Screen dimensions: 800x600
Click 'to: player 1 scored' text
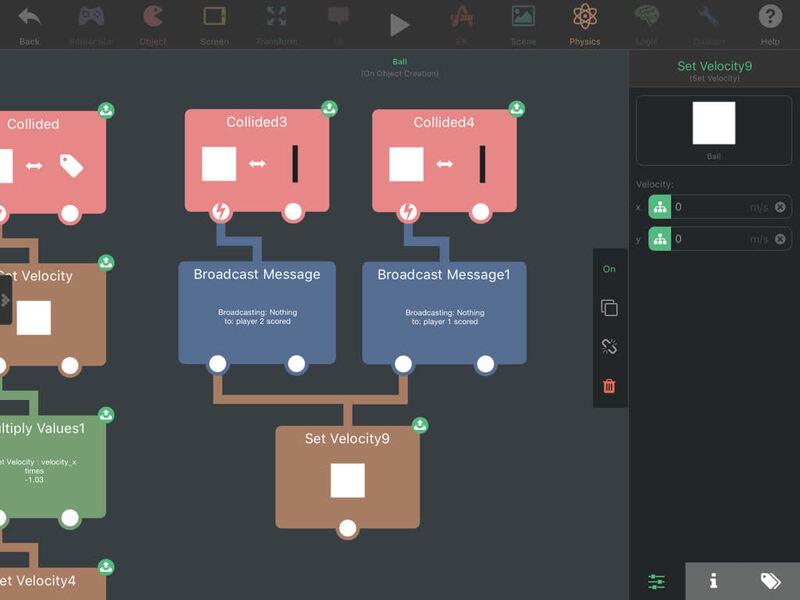click(444, 321)
